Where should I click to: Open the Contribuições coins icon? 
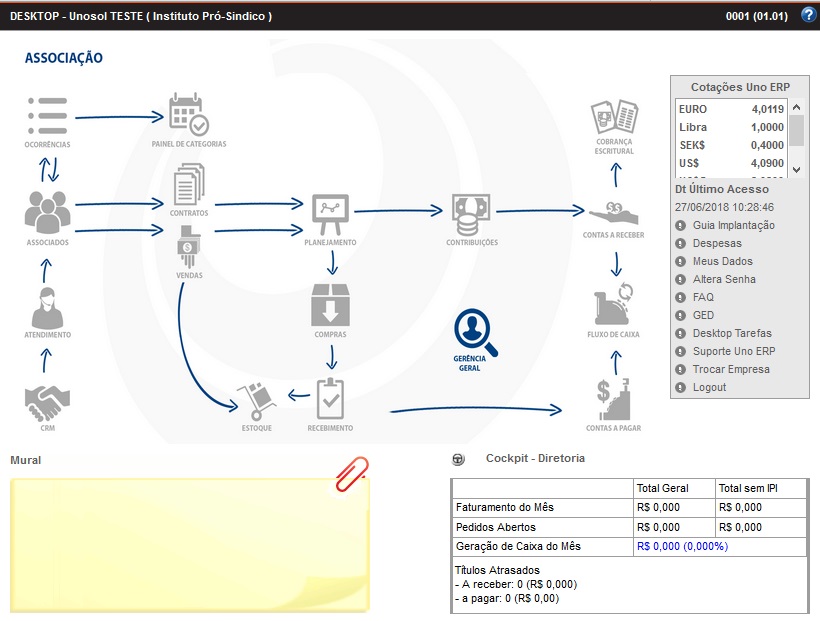(471, 212)
